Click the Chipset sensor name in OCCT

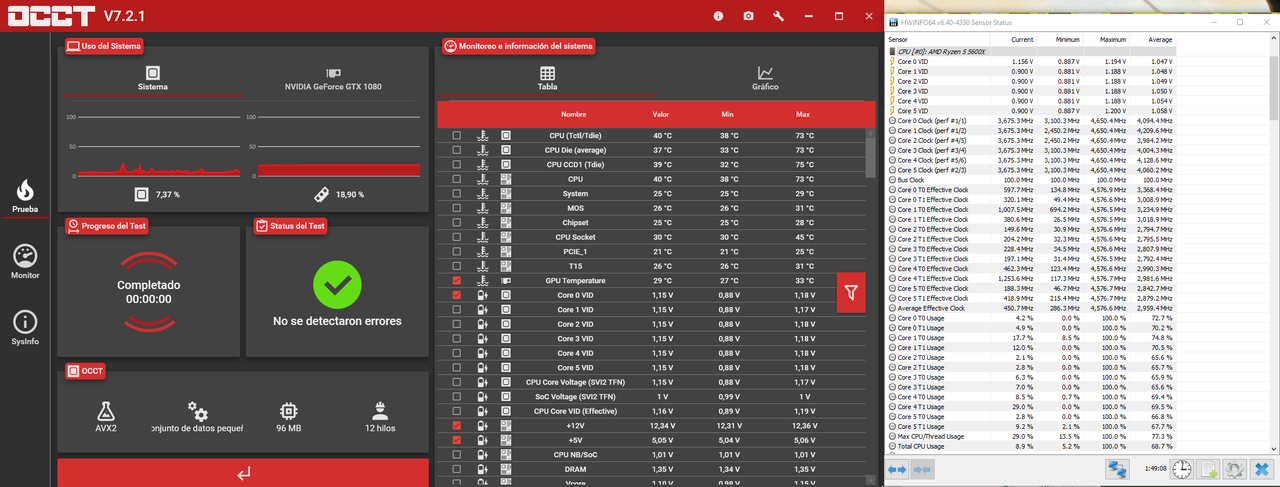click(573, 222)
